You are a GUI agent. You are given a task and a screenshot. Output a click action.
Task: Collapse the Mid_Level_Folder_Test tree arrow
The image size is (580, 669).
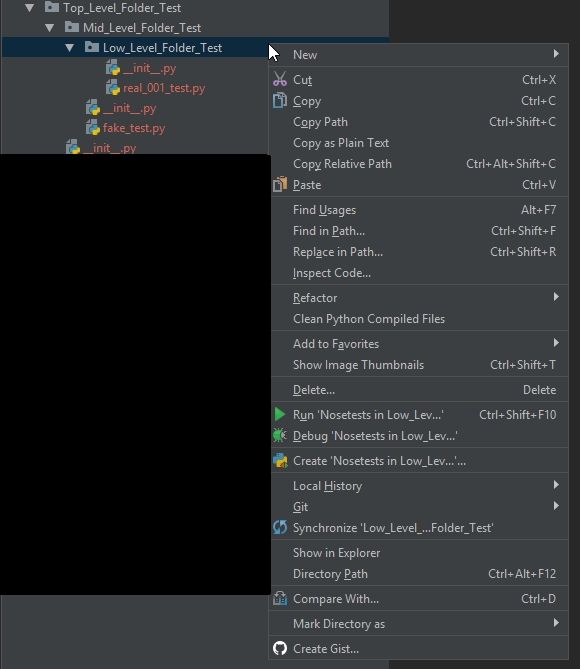50,28
